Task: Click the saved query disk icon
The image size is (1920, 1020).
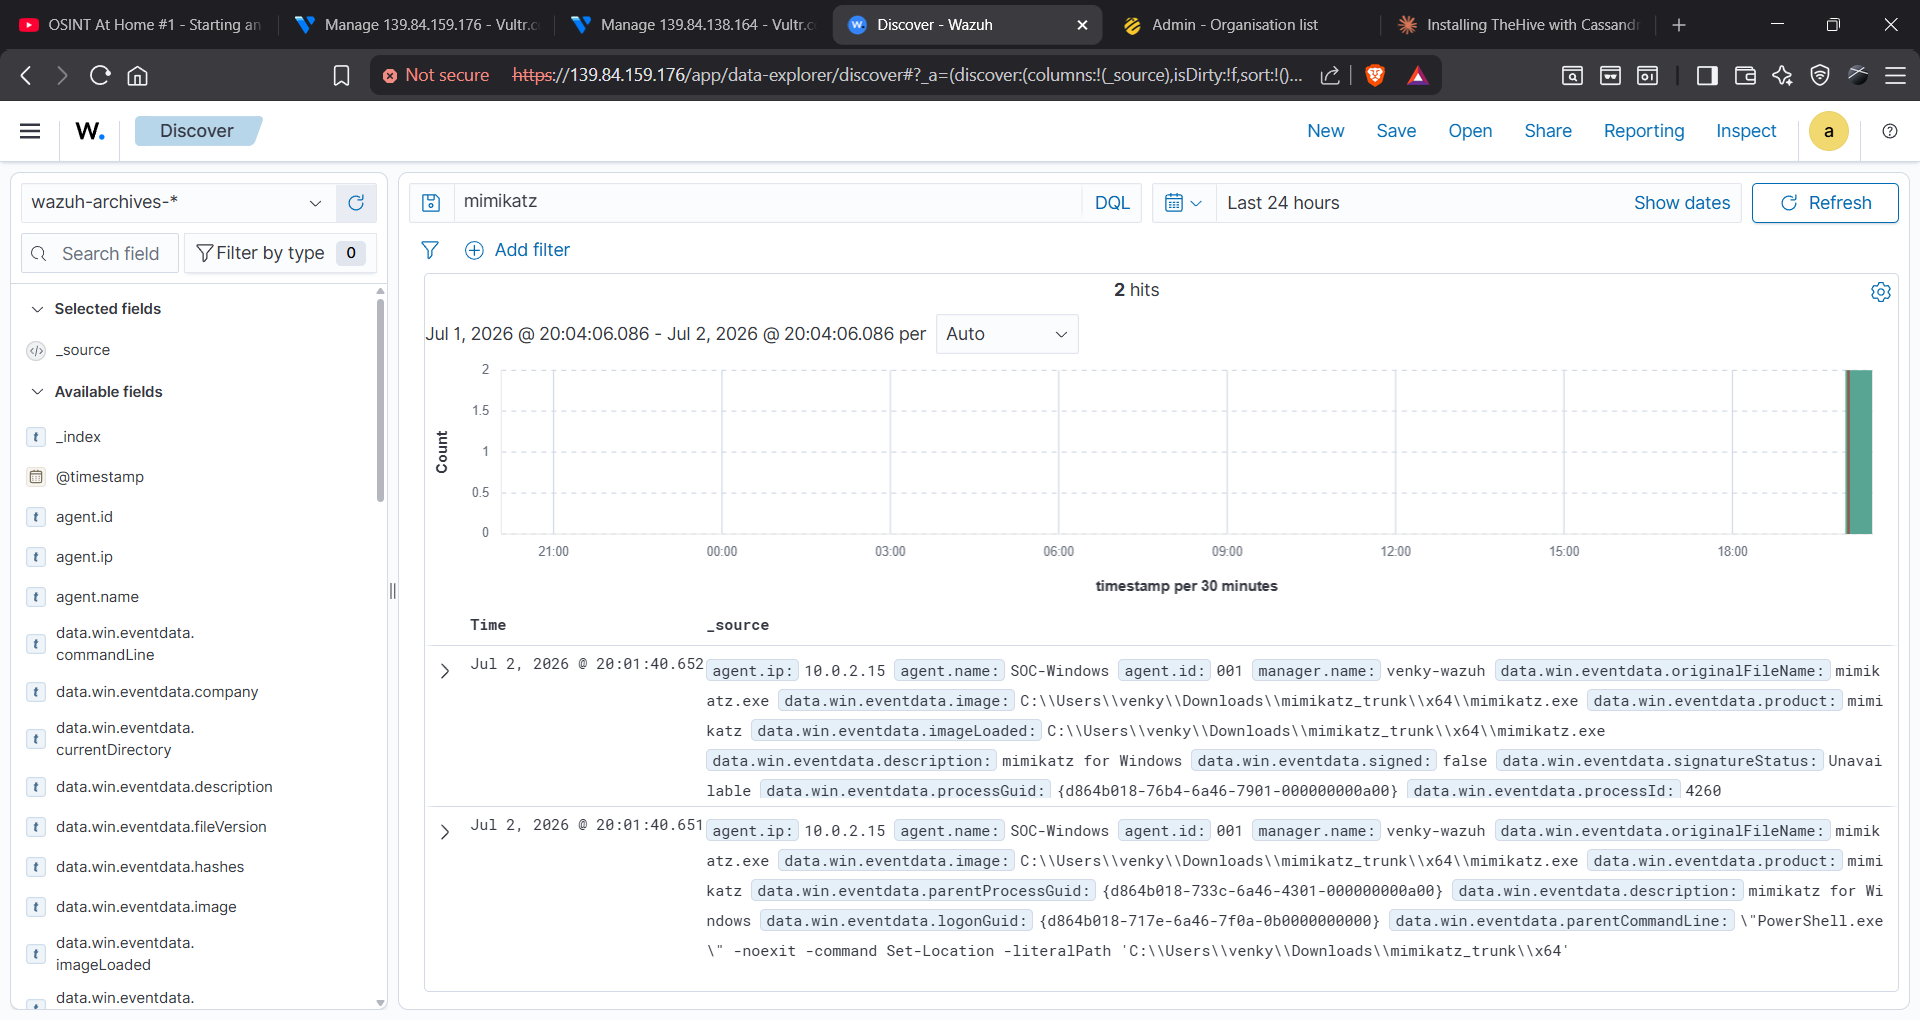Action: coord(431,203)
